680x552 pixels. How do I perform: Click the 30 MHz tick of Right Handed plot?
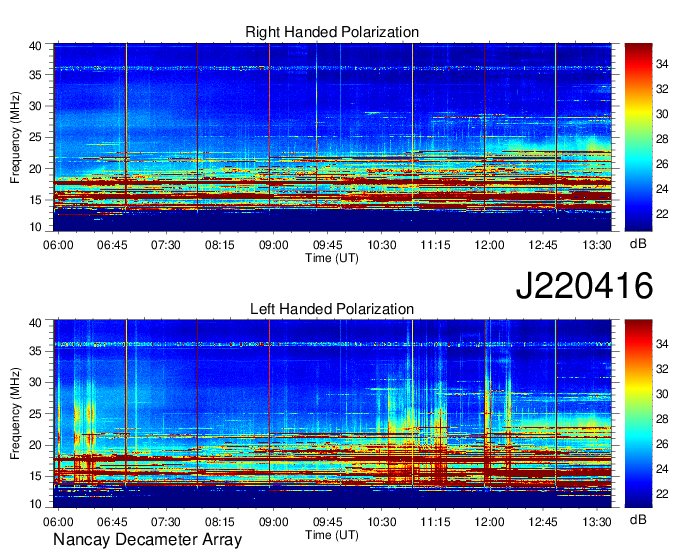35,106
